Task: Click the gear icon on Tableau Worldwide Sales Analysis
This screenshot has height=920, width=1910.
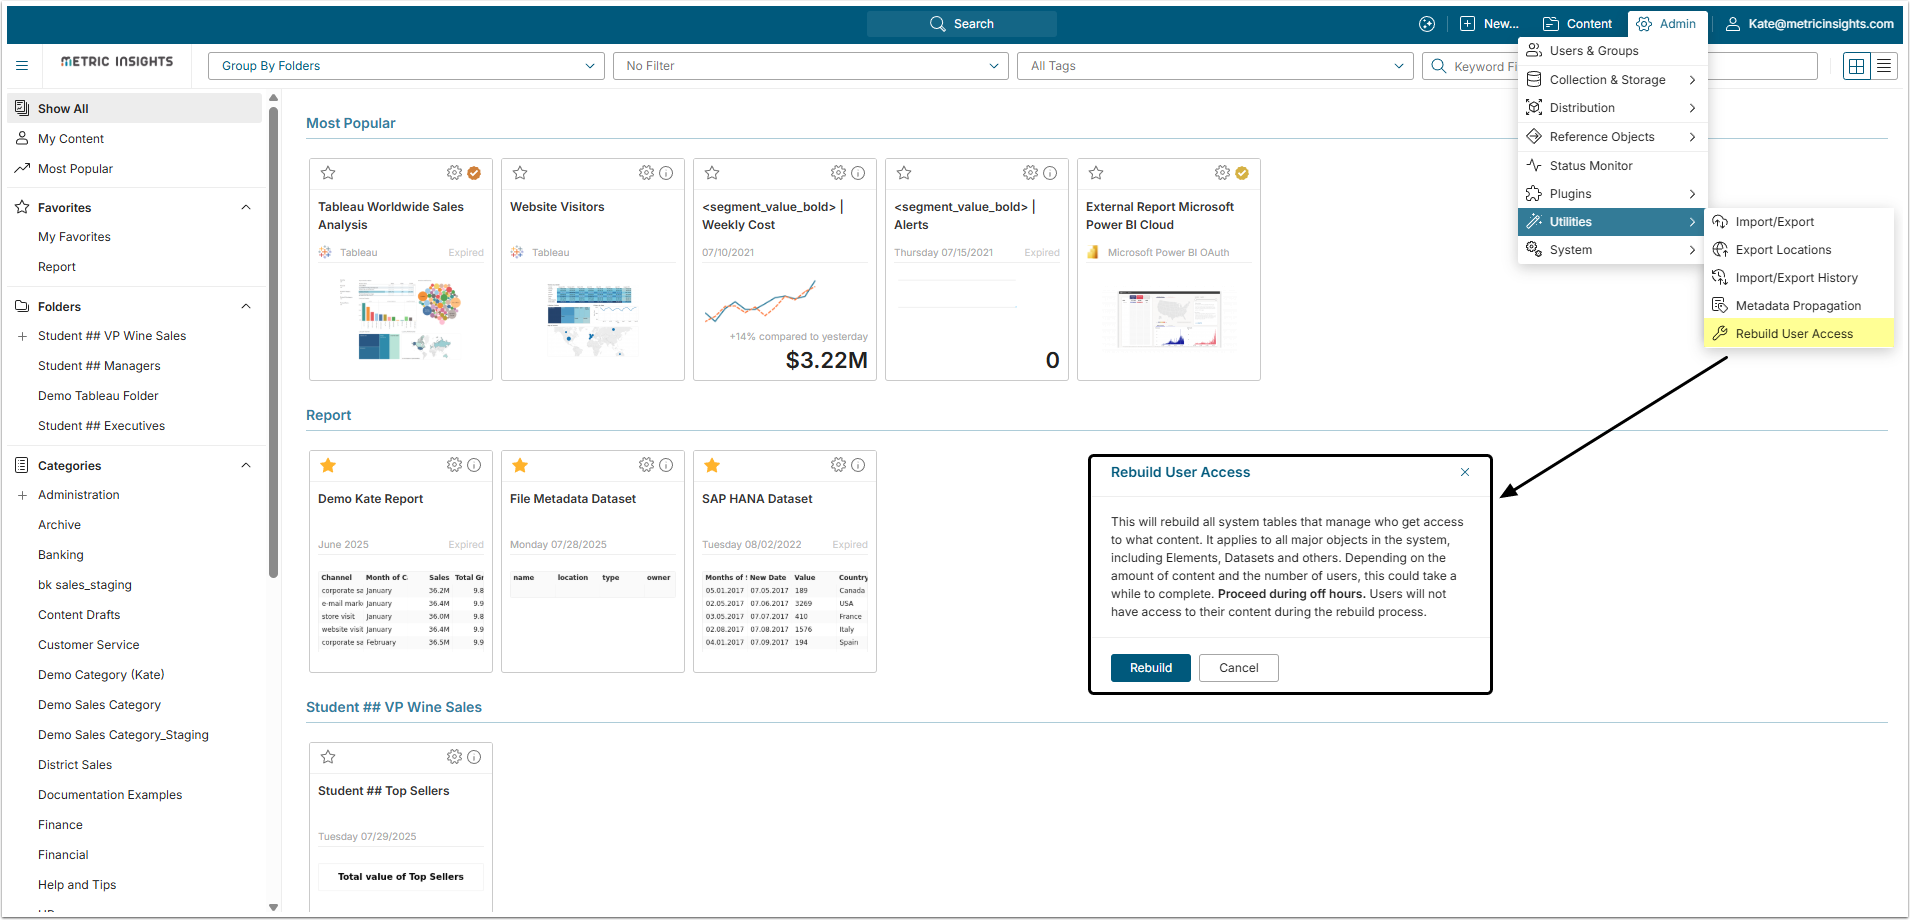Action: tap(454, 173)
